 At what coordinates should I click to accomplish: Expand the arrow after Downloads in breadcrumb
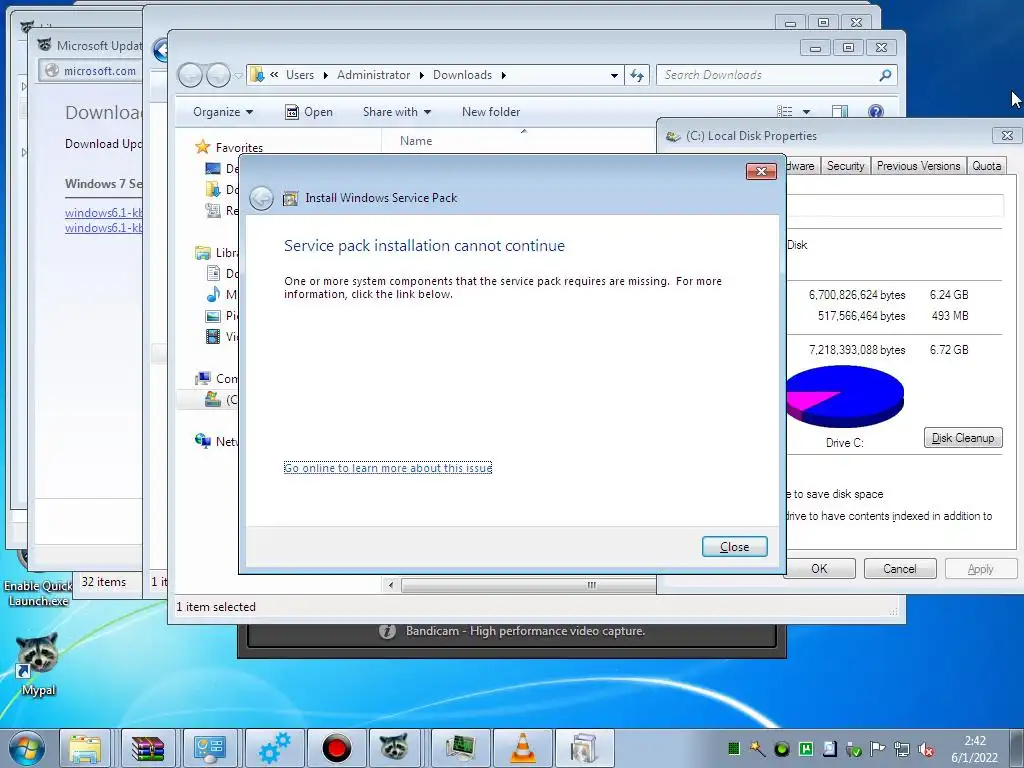[x=504, y=75]
